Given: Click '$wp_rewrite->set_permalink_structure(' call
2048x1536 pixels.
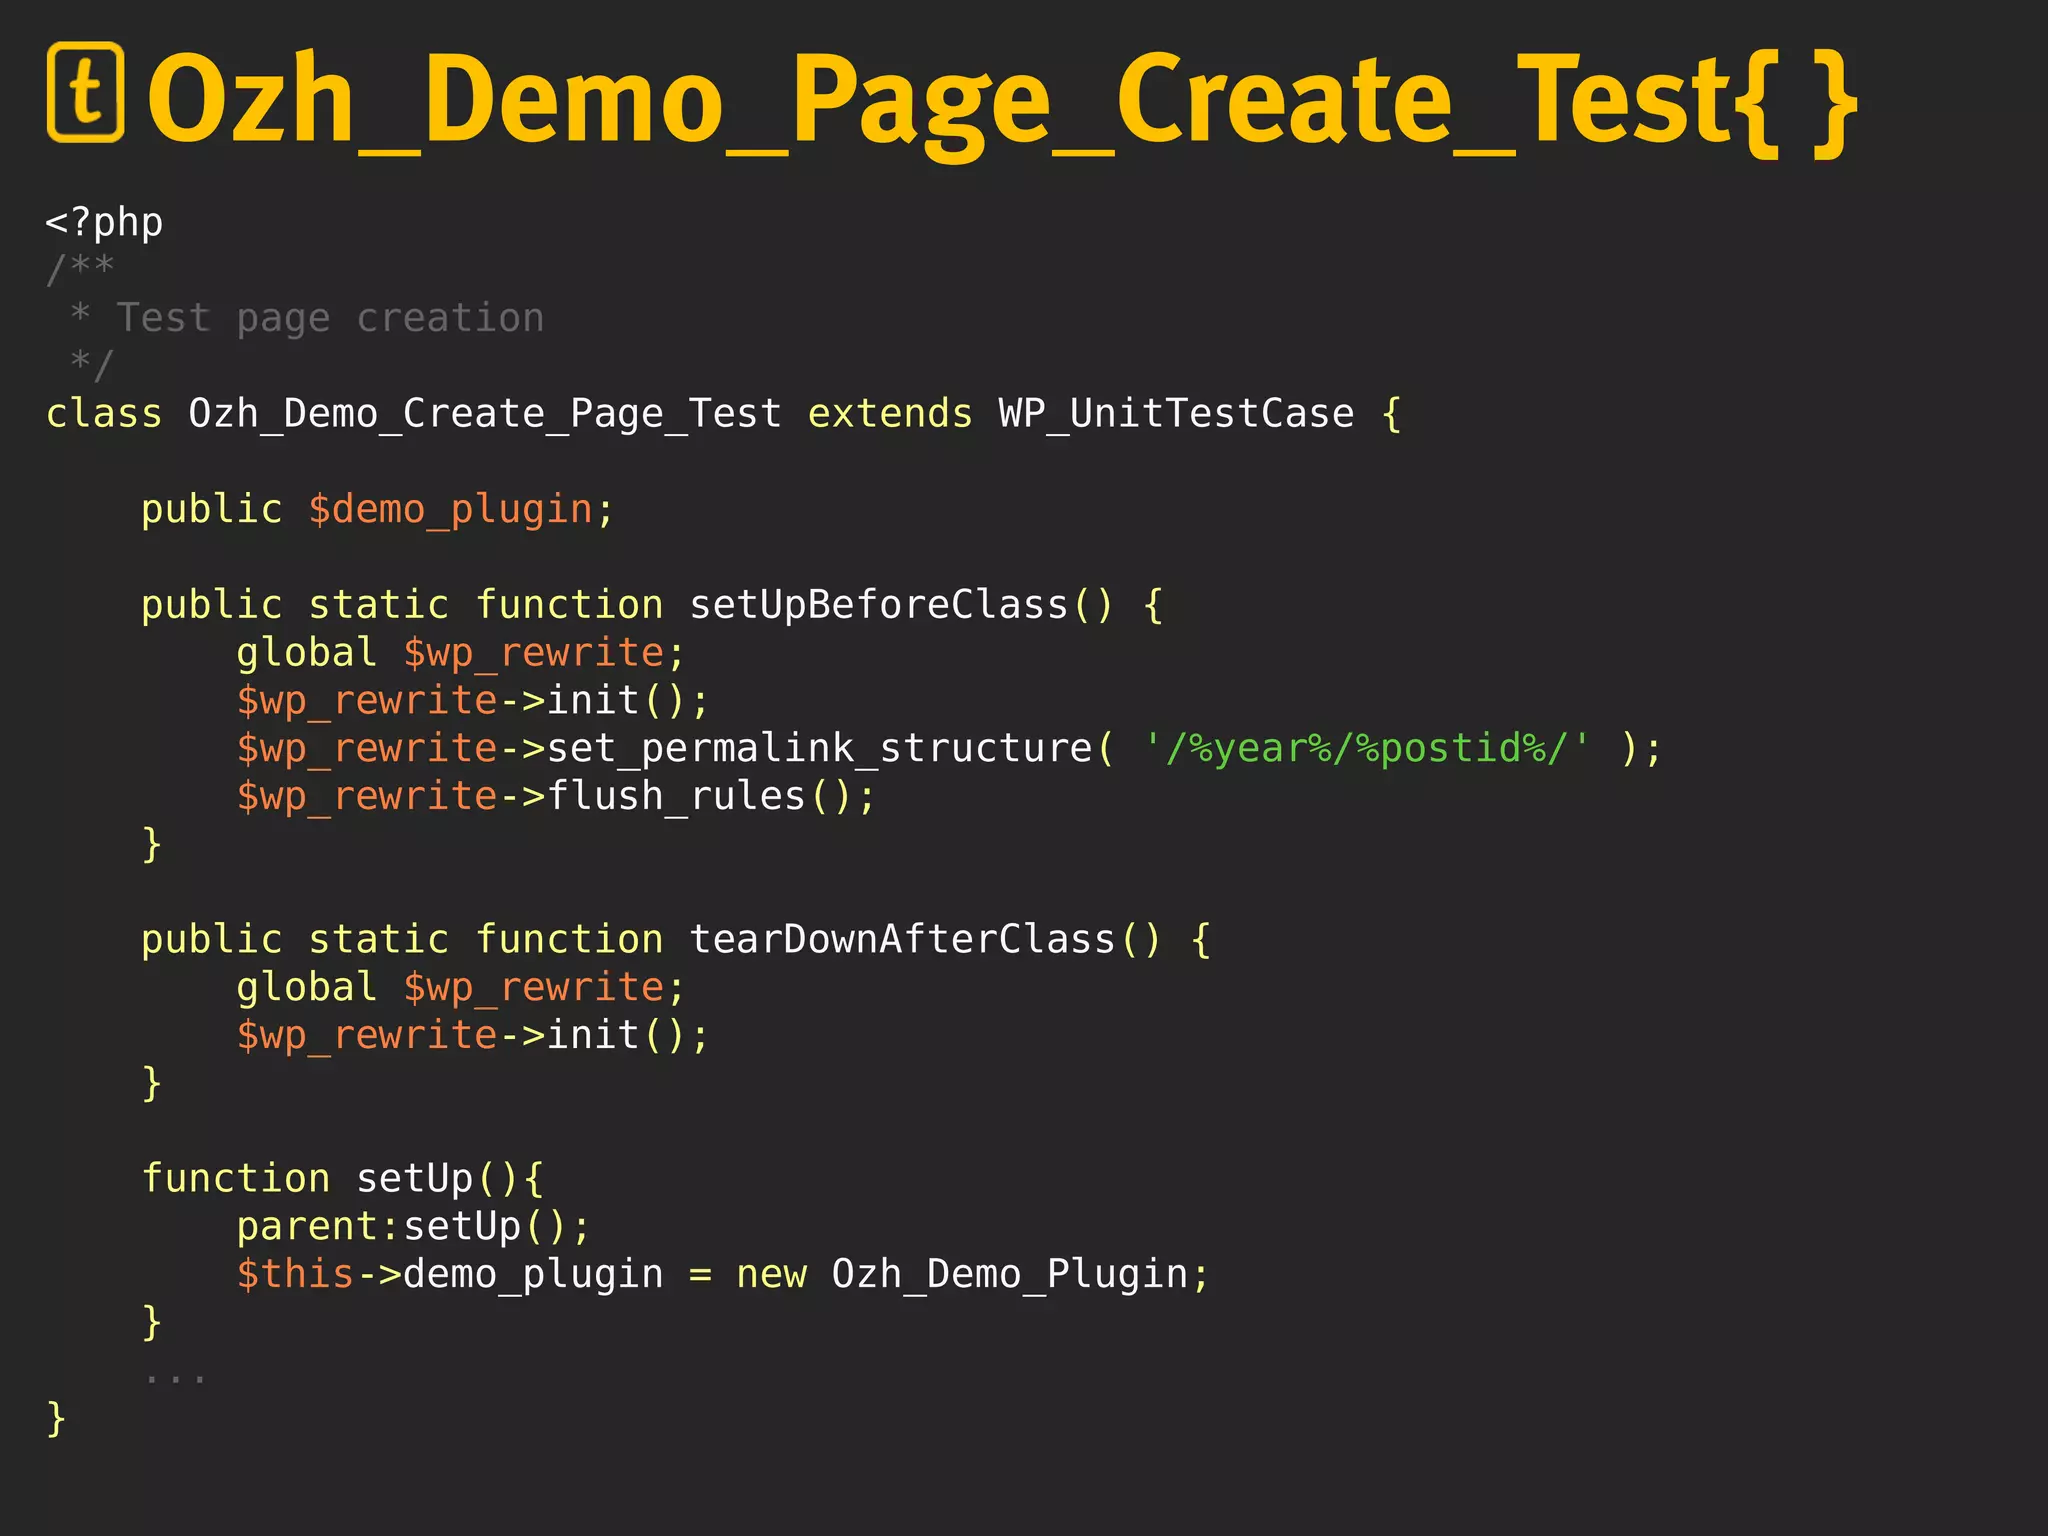Looking at the screenshot, I should pyautogui.click(x=675, y=749).
